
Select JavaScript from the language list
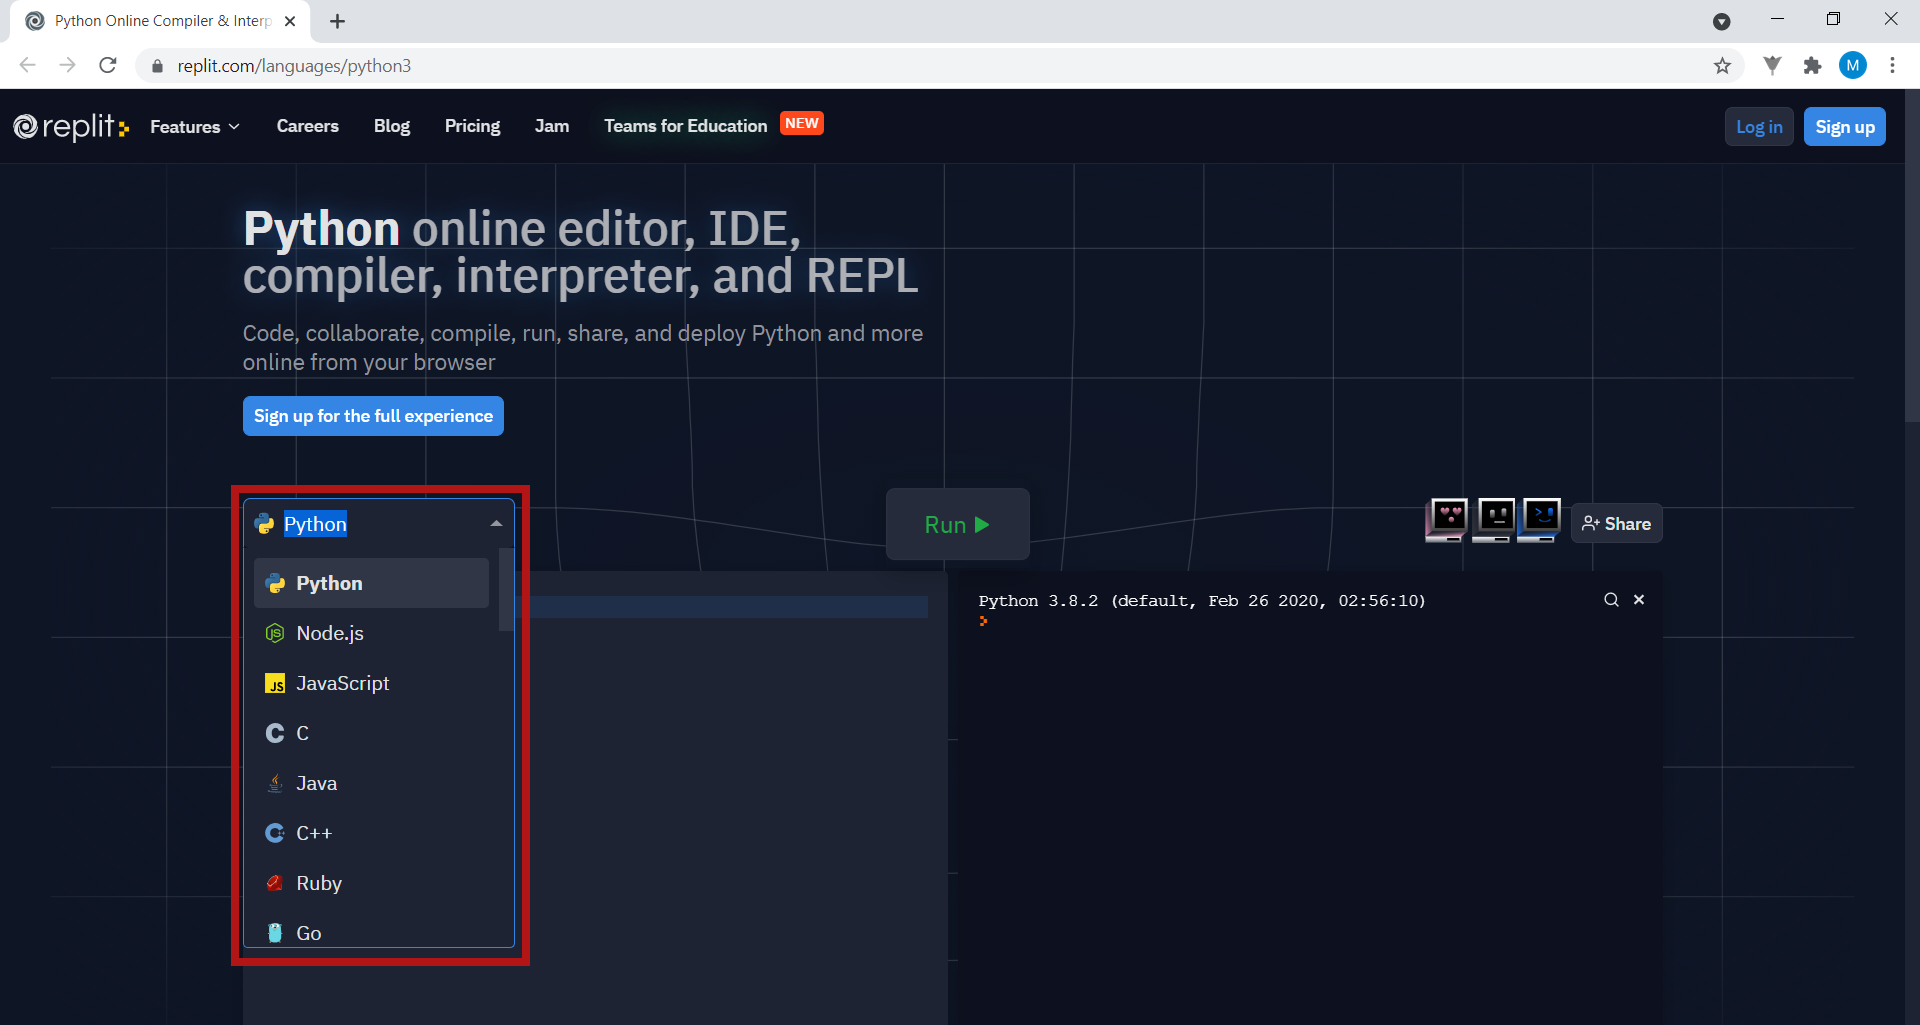371,683
